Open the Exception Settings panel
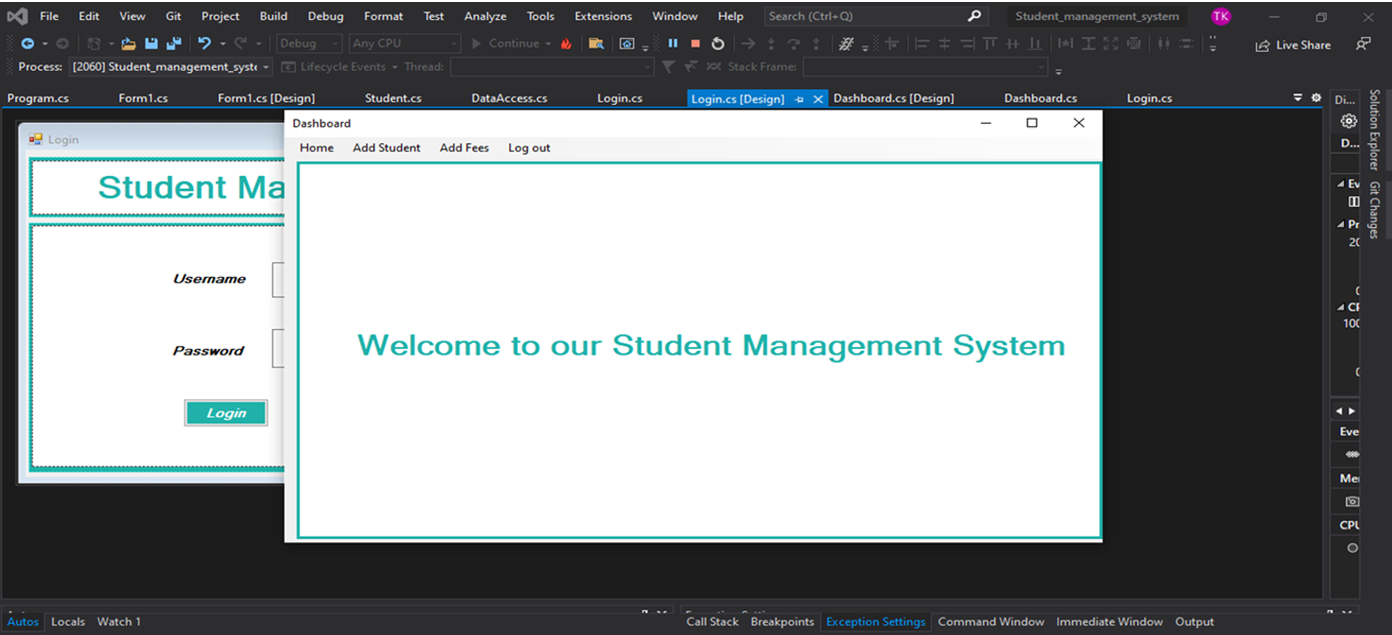This screenshot has height=635, width=1392. pyautogui.click(x=875, y=621)
